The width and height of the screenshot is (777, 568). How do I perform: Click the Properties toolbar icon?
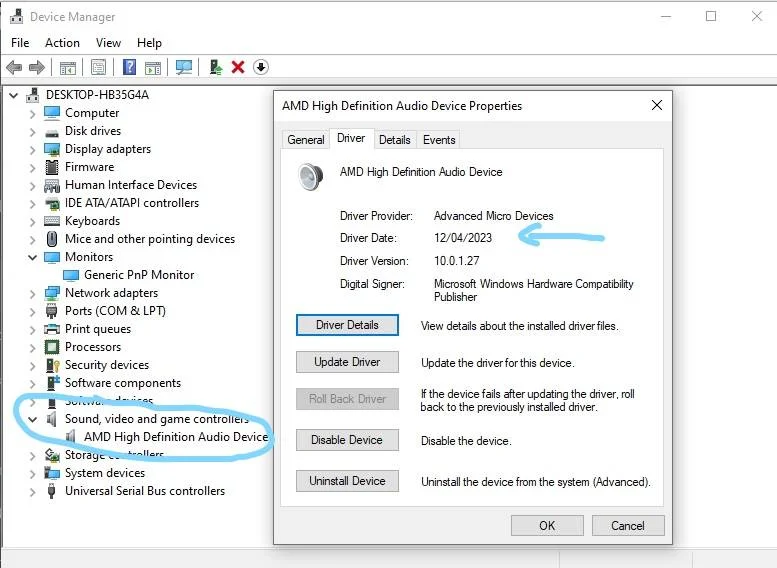click(98, 67)
